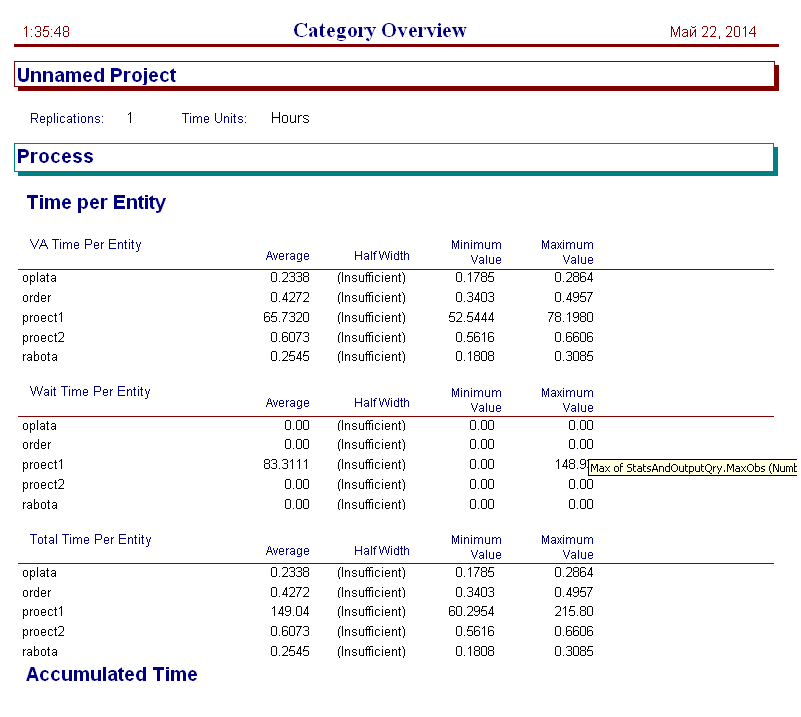This screenshot has height=717, width=801.
Task: Click proect1 row label in Wait Time table
Action: (43, 465)
